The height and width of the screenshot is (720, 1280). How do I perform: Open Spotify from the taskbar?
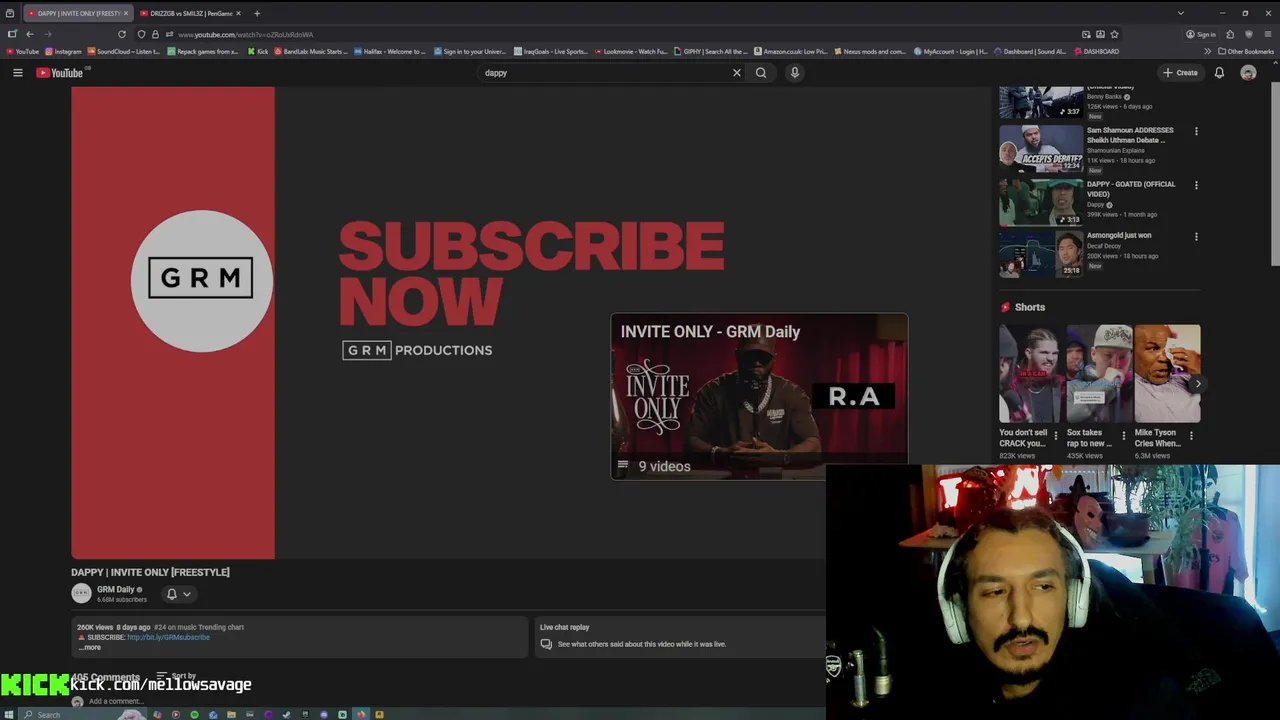tap(194, 714)
